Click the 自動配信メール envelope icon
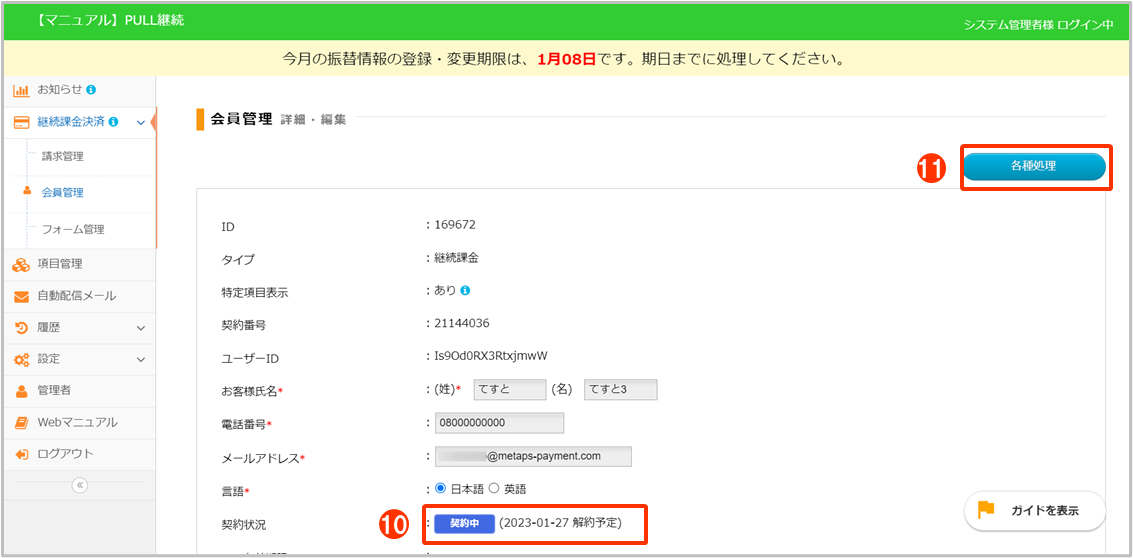Image resolution: width=1133 pixels, height=558 pixels. (x=21, y=296)
